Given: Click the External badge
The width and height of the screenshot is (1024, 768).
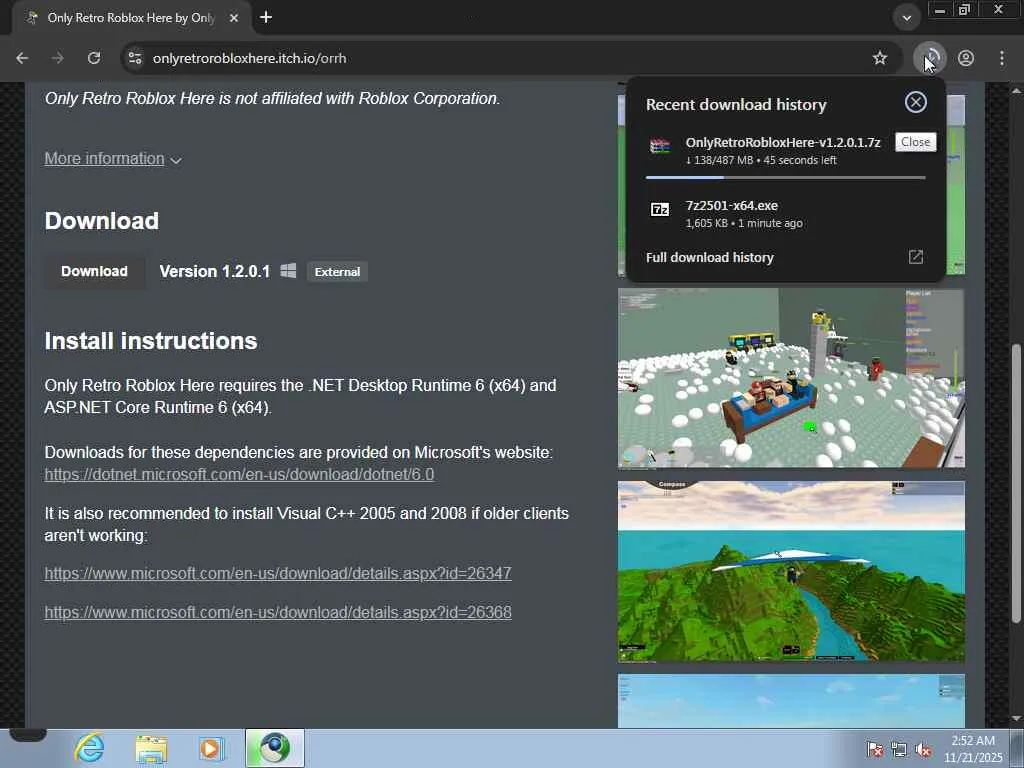Looking at the screenshot, I should pos(337,272).
